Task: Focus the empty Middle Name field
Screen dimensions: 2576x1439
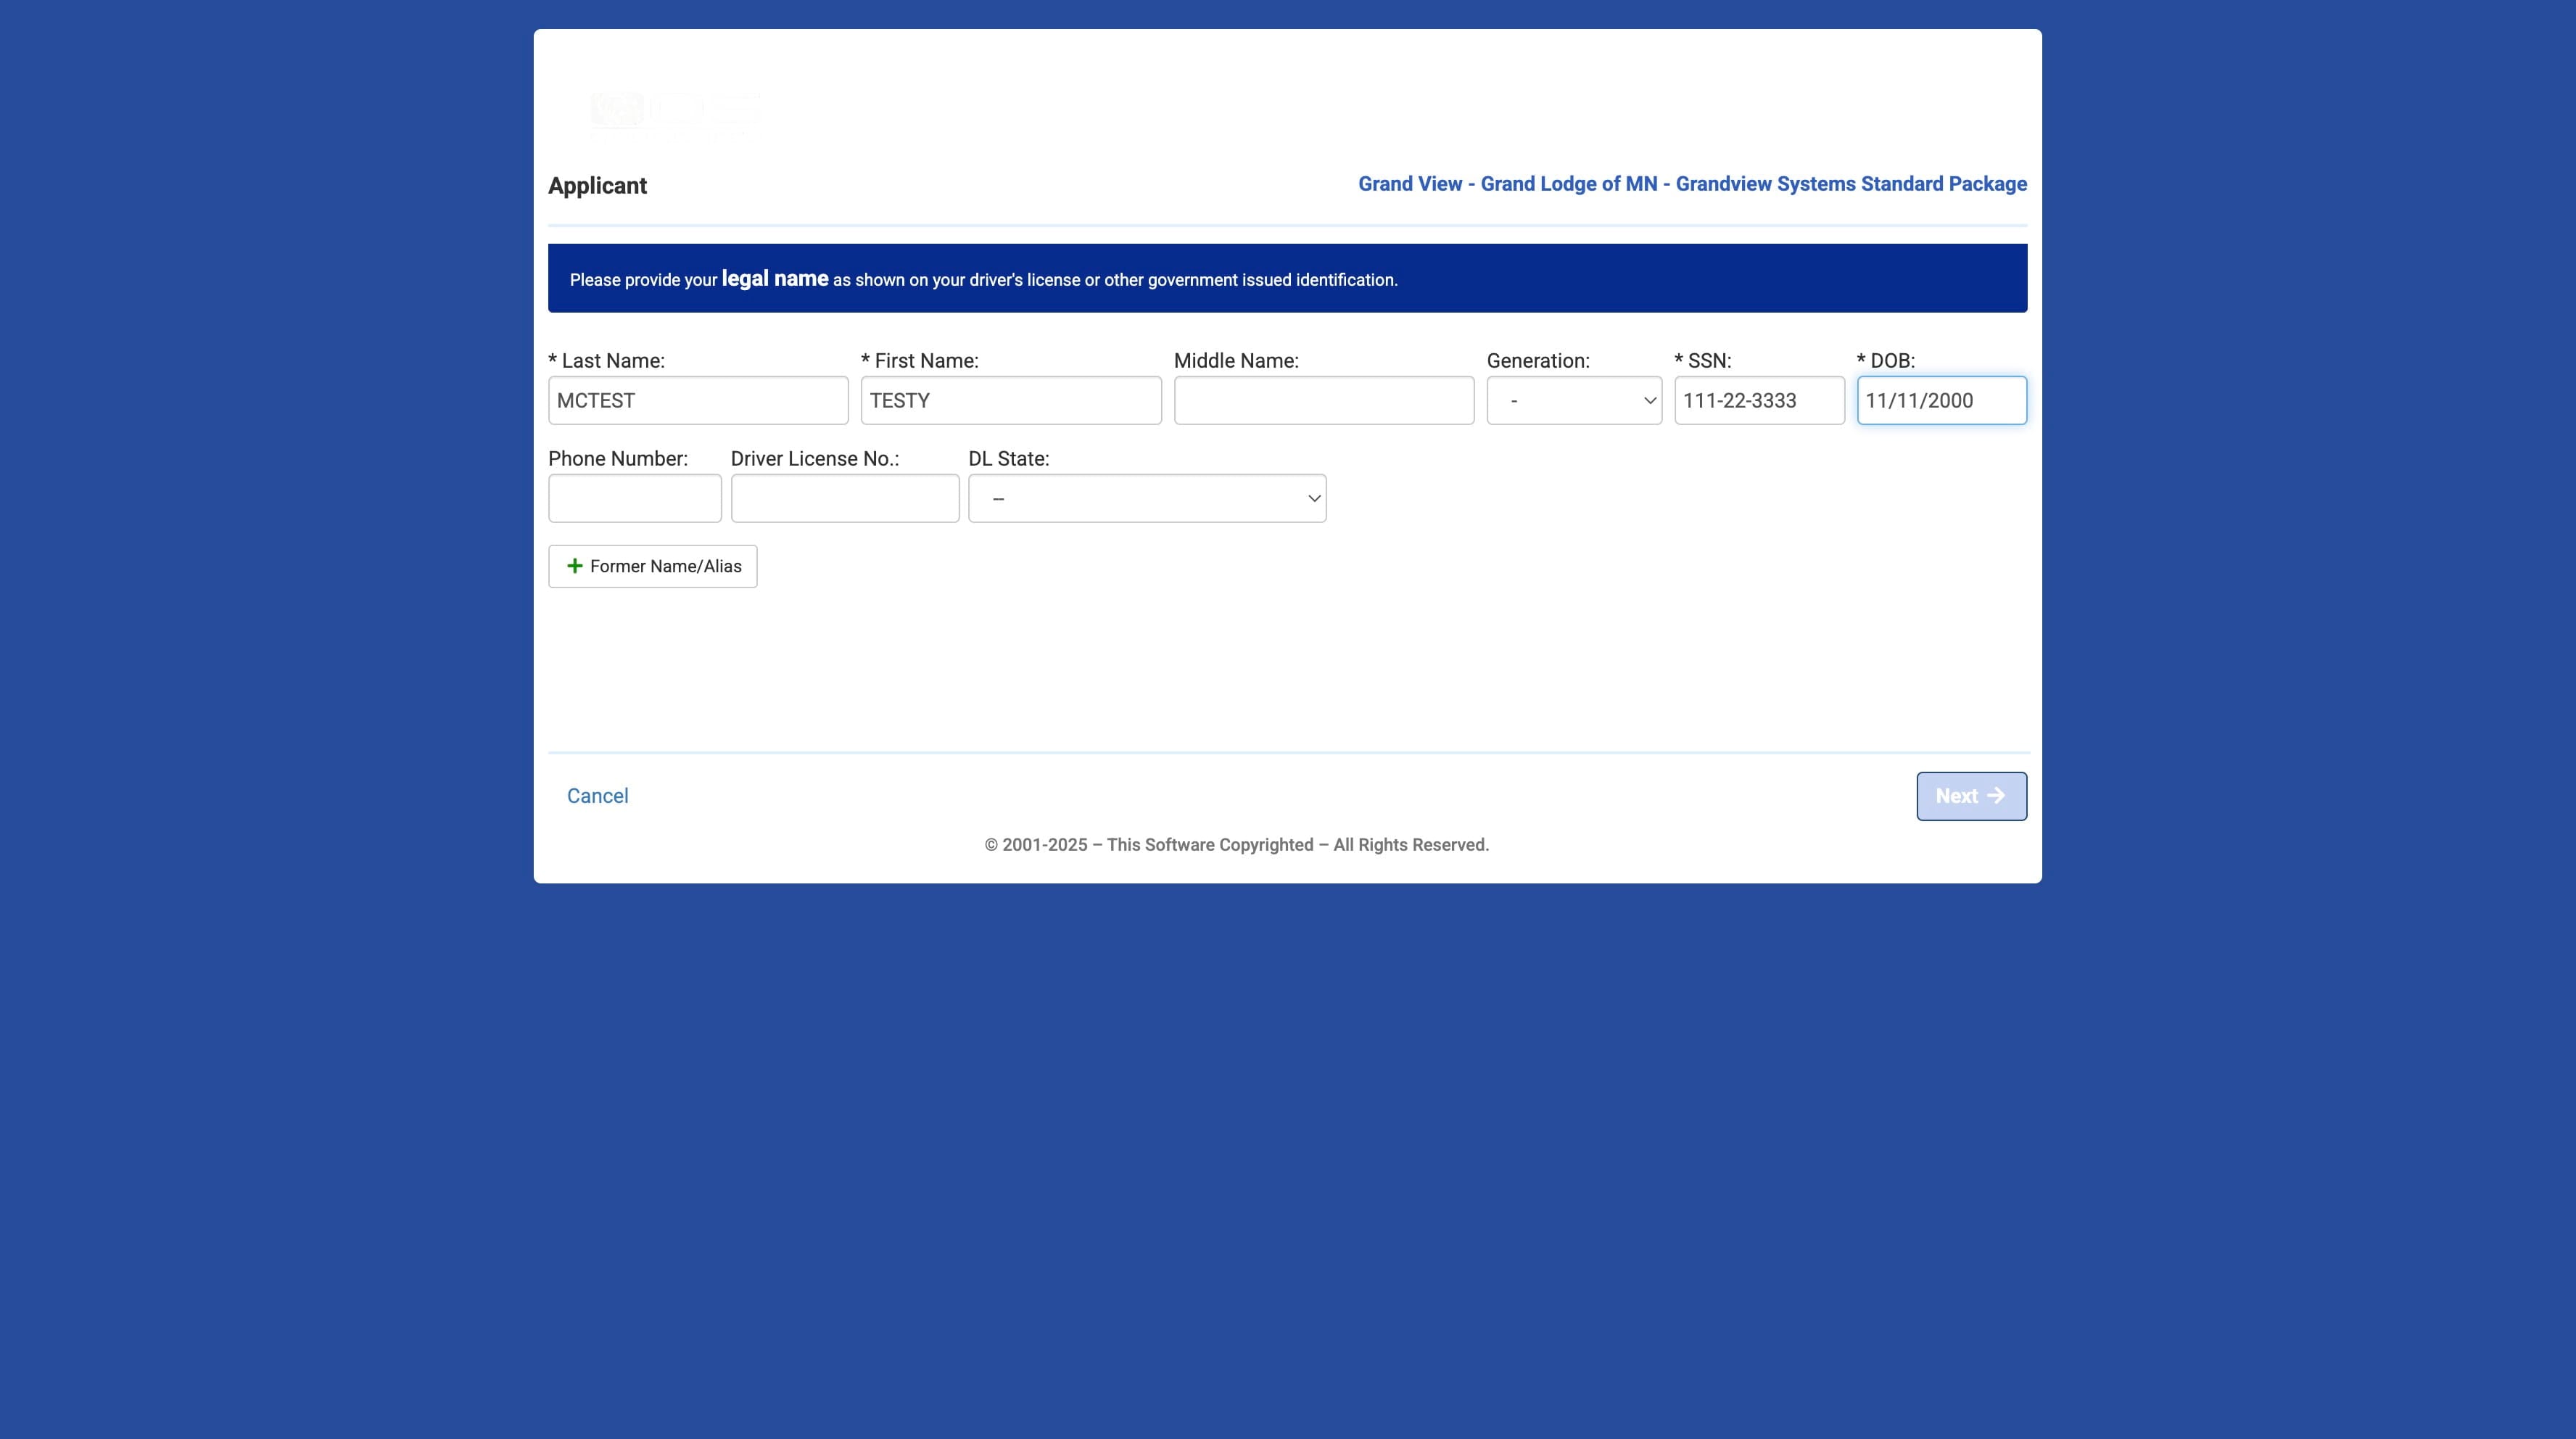Action: point(1324,400)
